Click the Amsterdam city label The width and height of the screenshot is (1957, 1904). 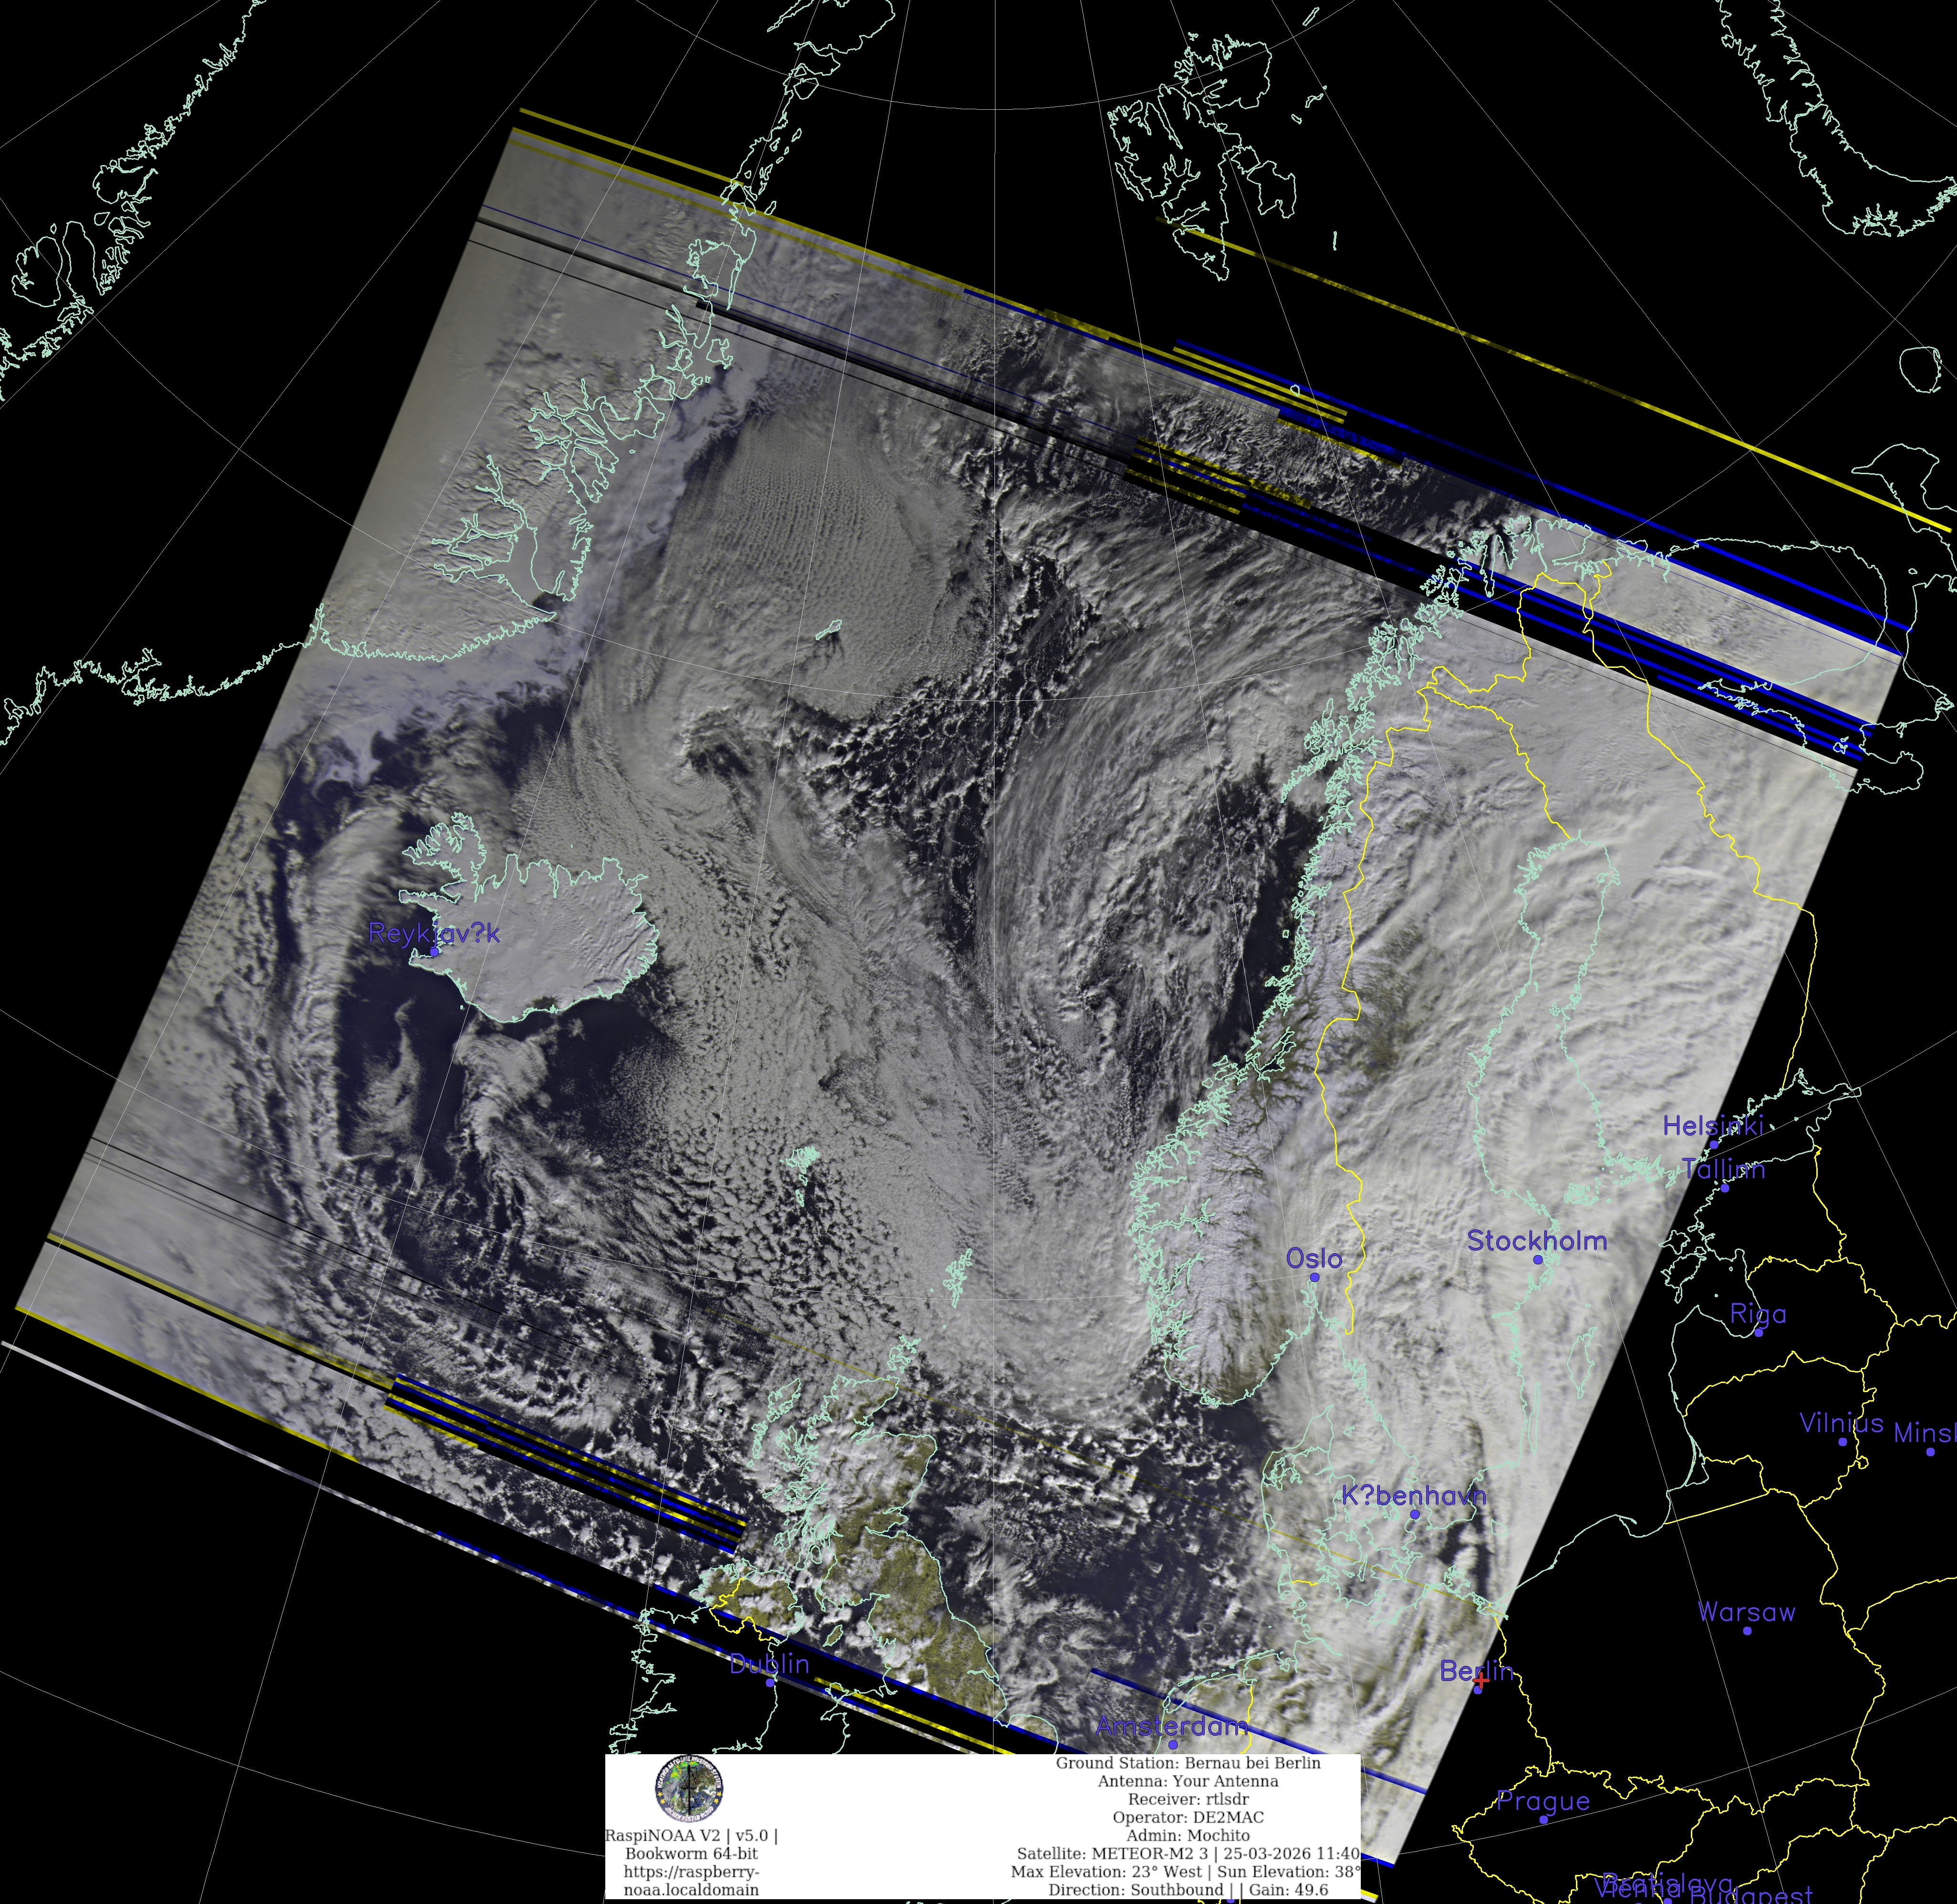pyautogui.click(x=1171, y=1726)
